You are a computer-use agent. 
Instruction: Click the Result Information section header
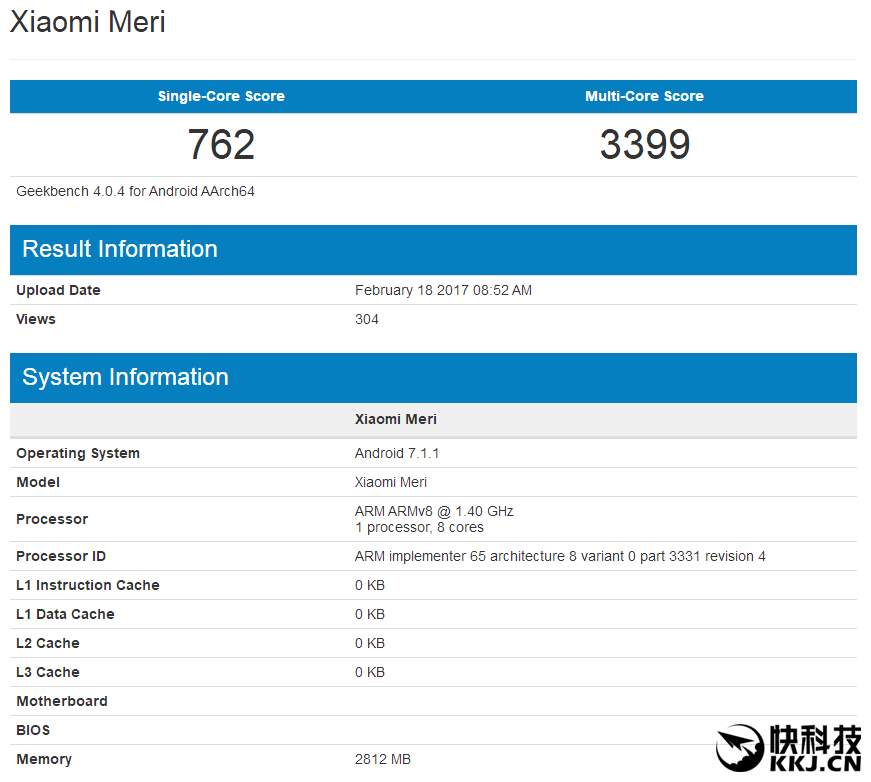point(120,249)
